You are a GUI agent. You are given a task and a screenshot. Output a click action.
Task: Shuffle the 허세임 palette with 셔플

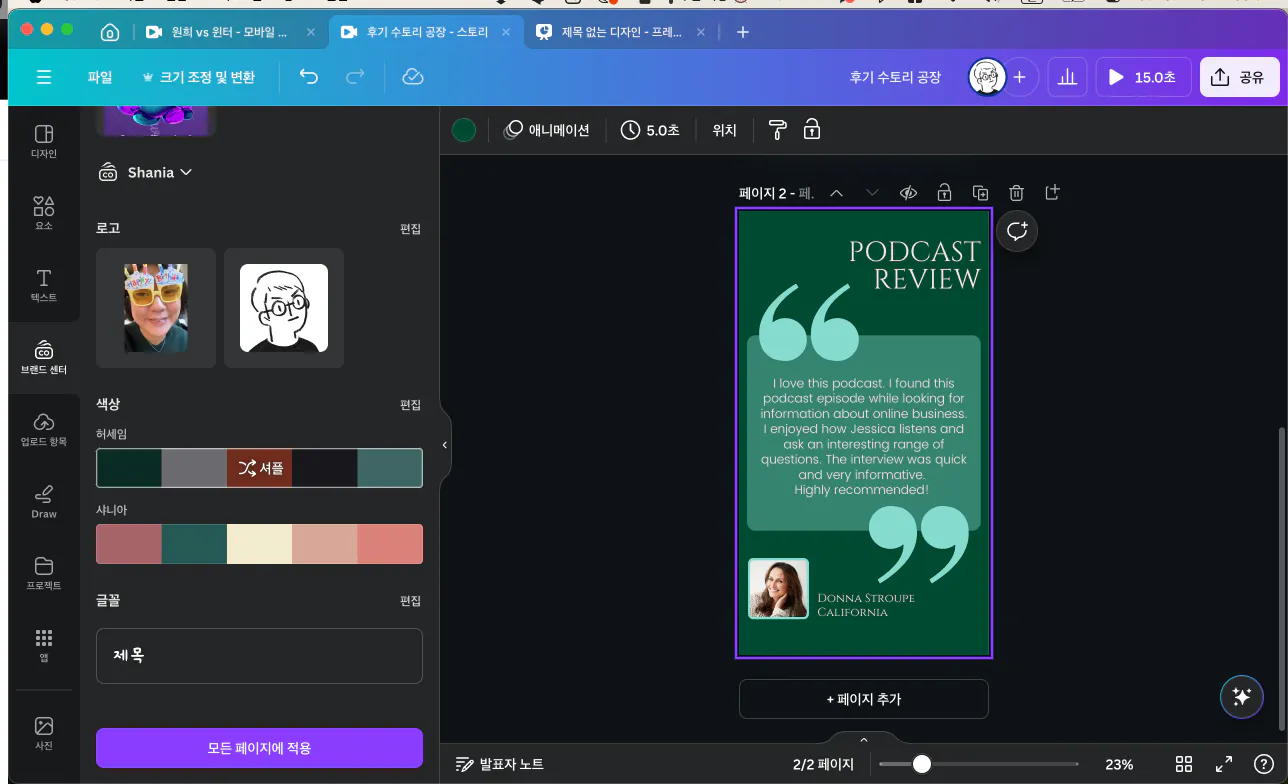coord(260,468)
